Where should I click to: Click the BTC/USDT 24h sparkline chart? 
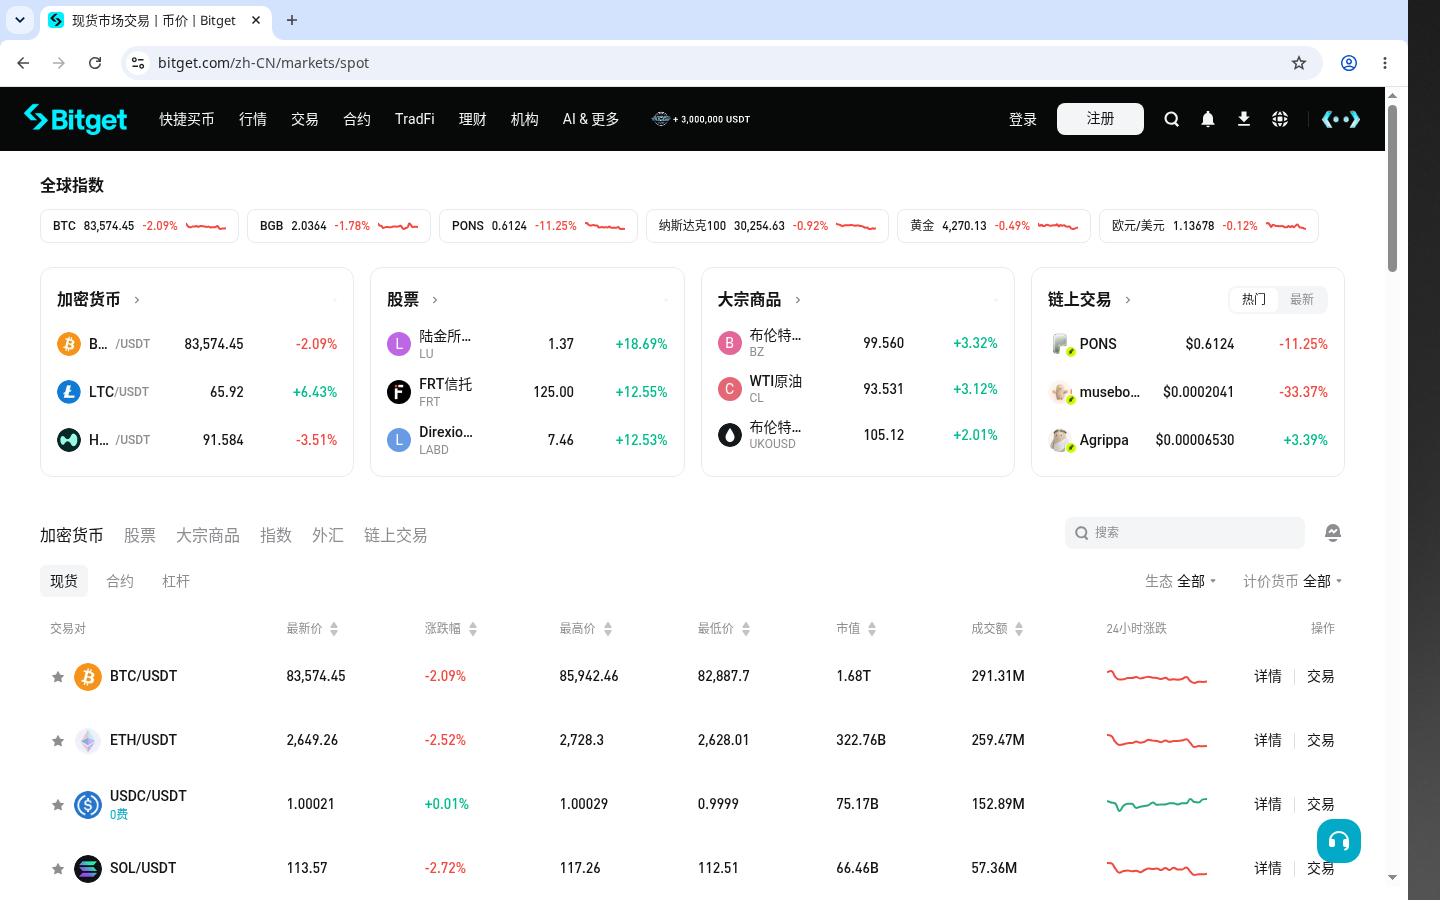[1157, 677]
